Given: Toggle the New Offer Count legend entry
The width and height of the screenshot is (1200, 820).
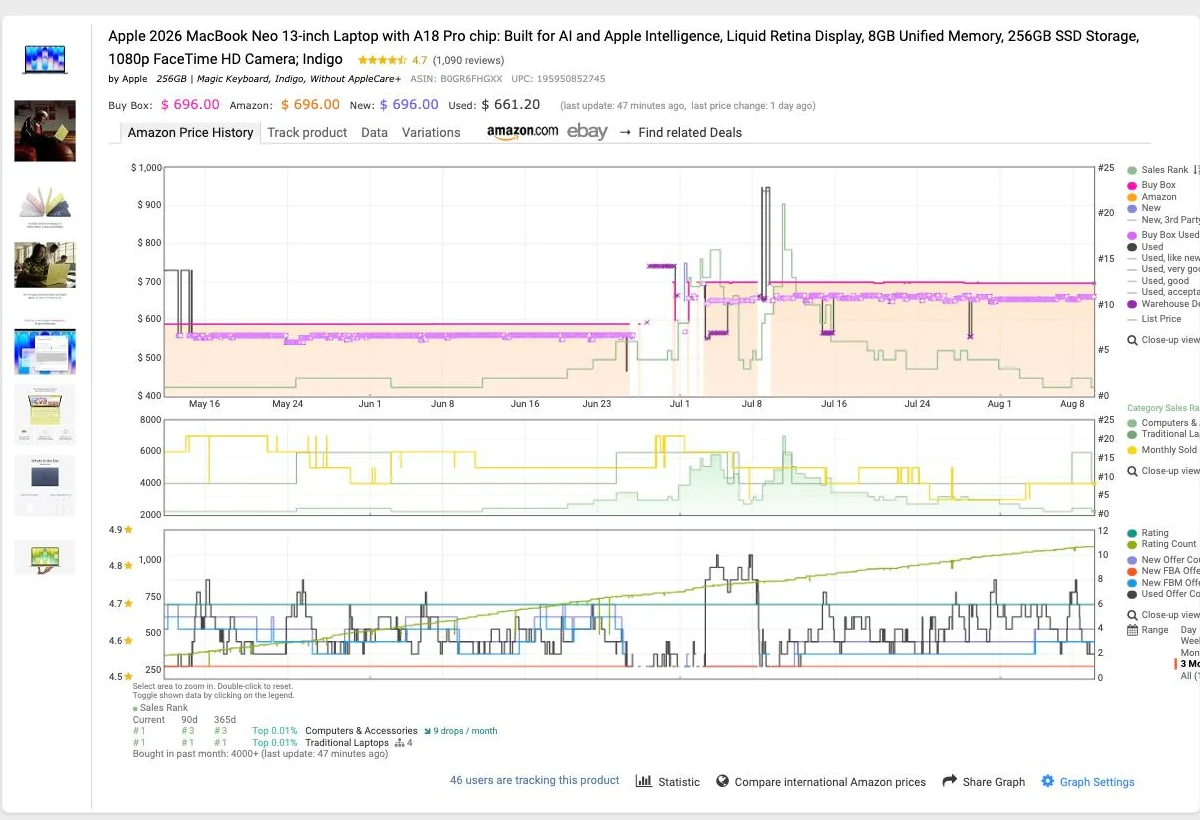Looking at the screenshot, I should (x=1163, y=560).
